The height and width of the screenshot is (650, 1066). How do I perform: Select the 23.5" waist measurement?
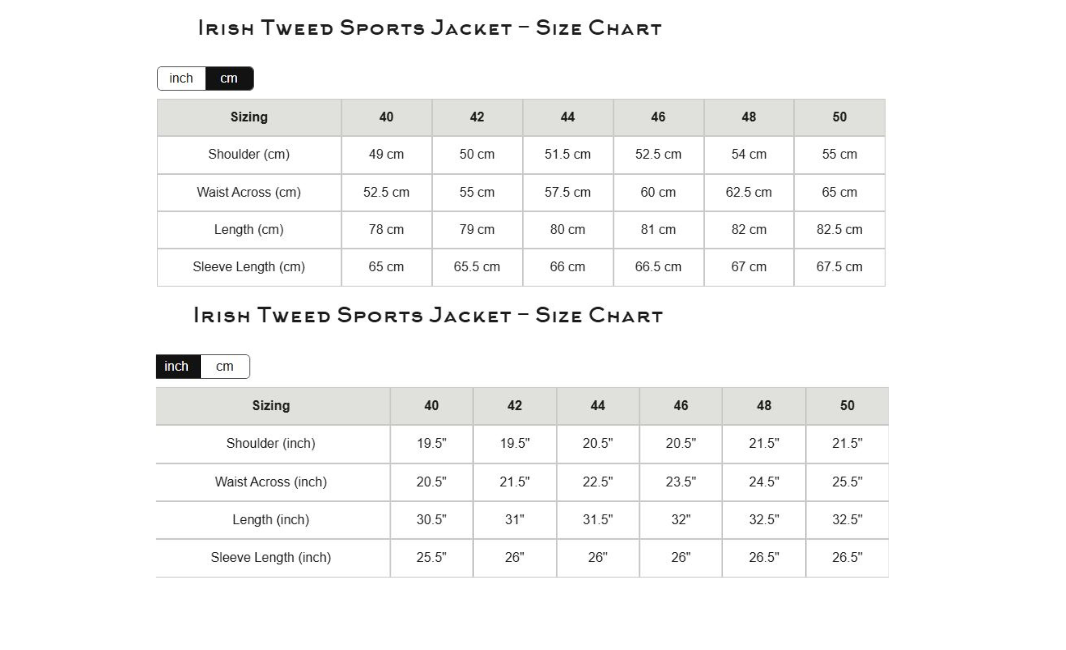pyautogui.click(x=680, y=482)
